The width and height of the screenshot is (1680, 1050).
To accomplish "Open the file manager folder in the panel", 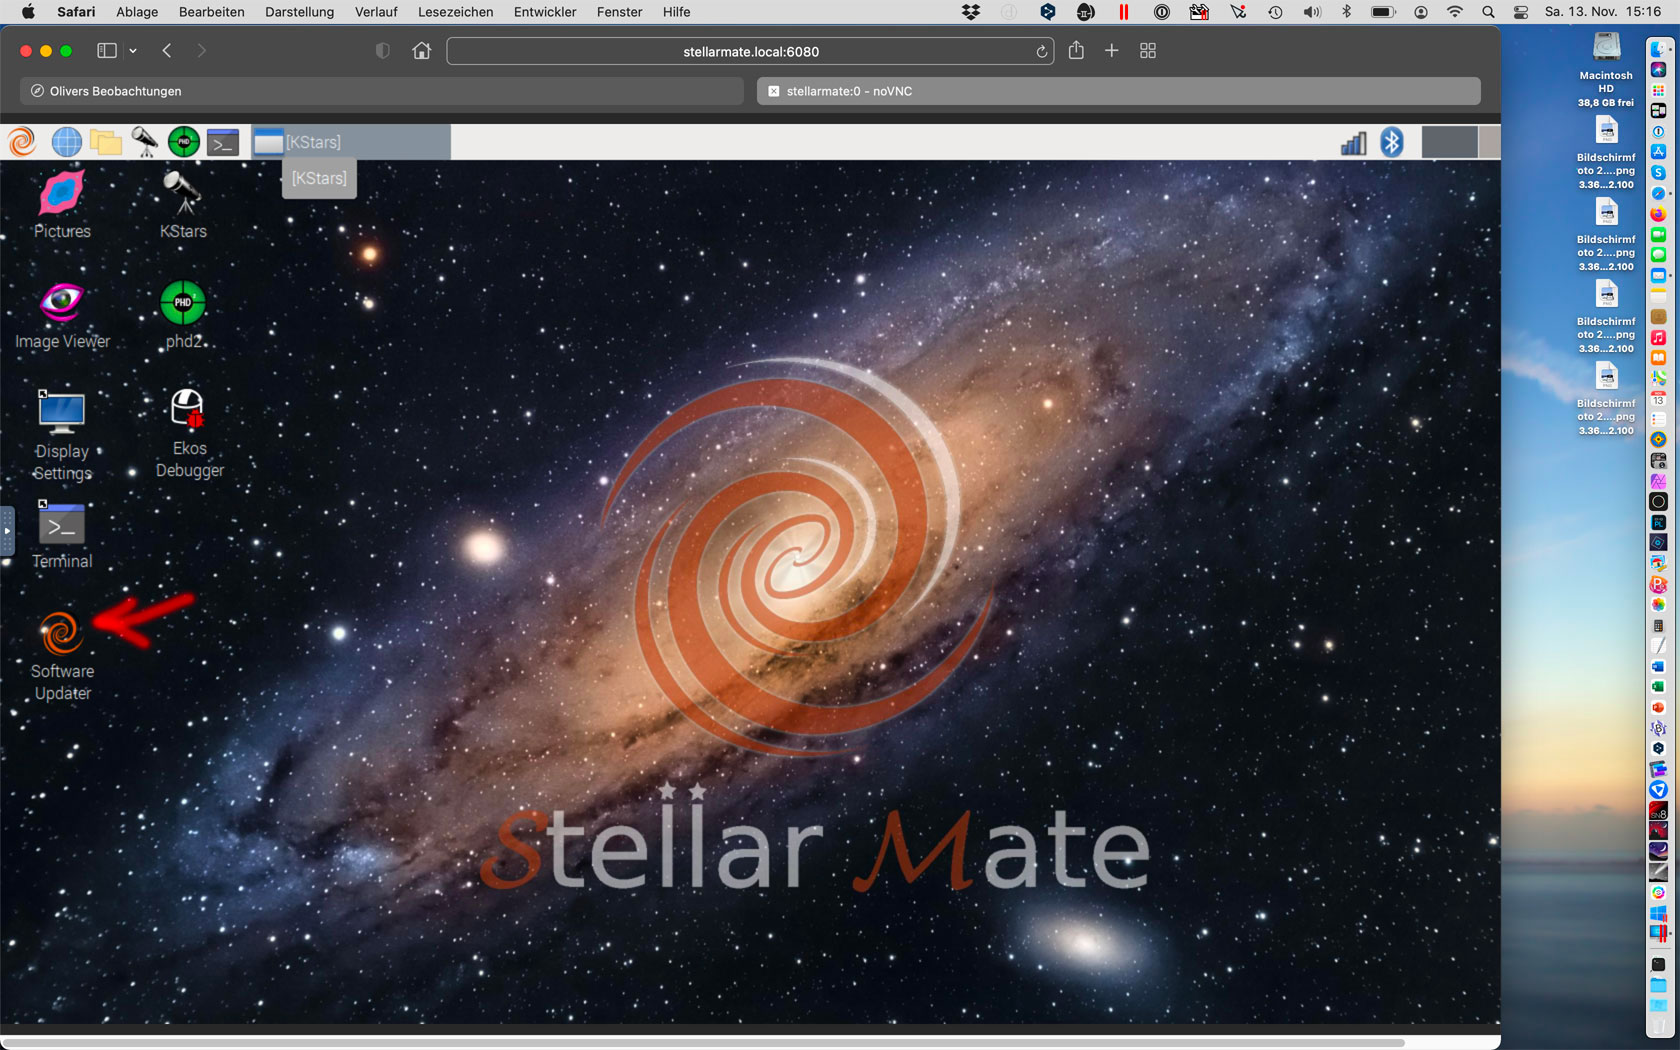I will click(106, 142).
